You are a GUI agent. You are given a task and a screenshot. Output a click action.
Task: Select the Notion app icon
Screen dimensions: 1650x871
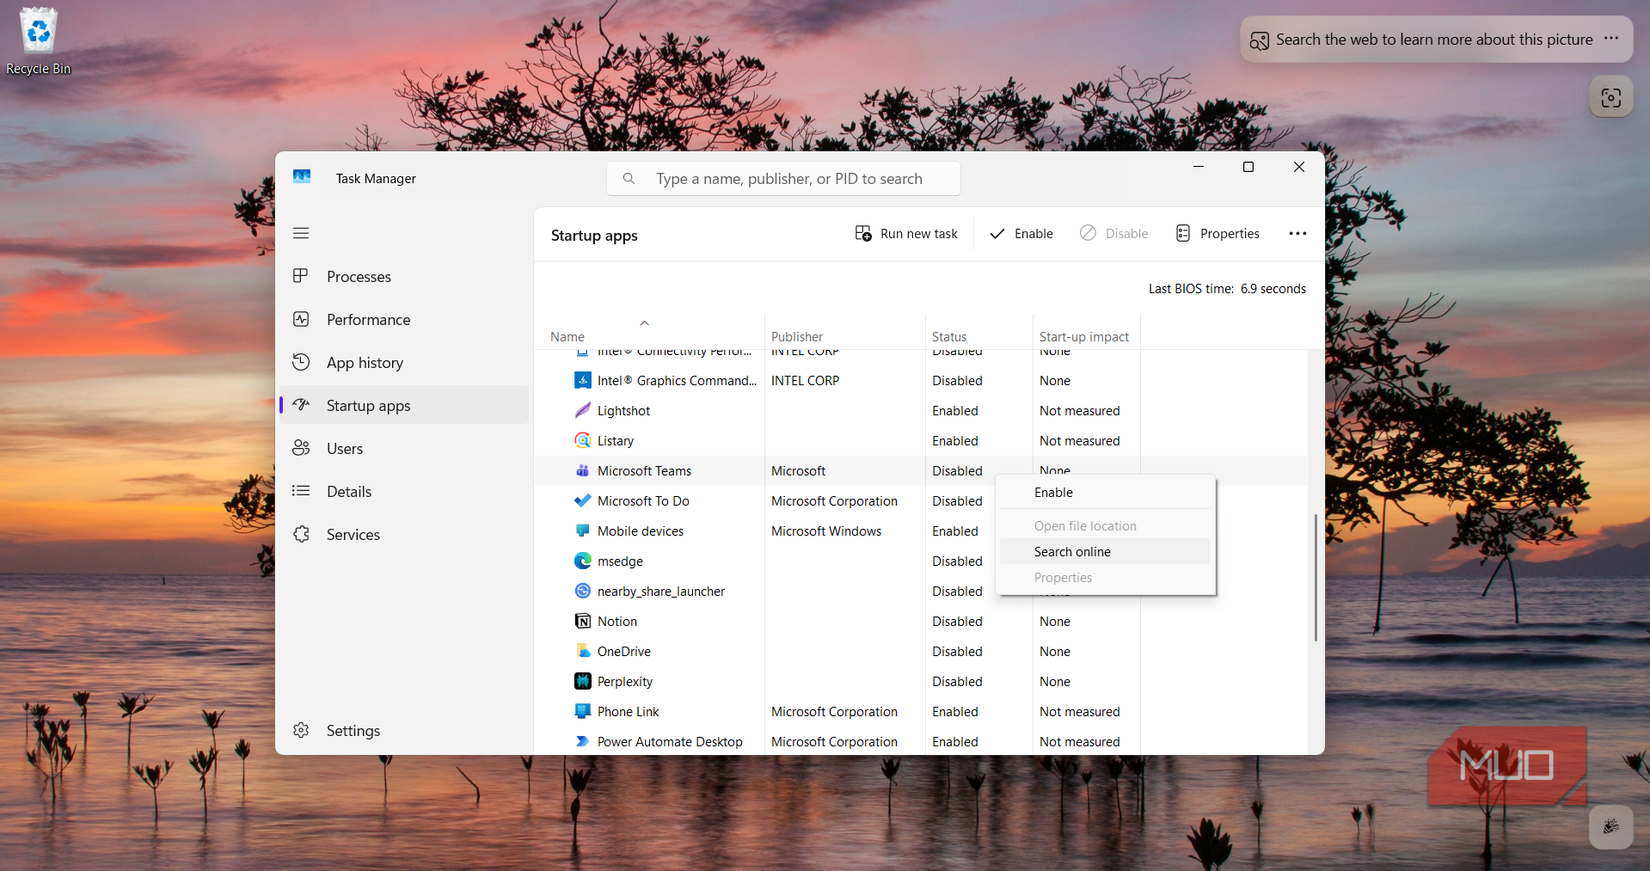582,620
